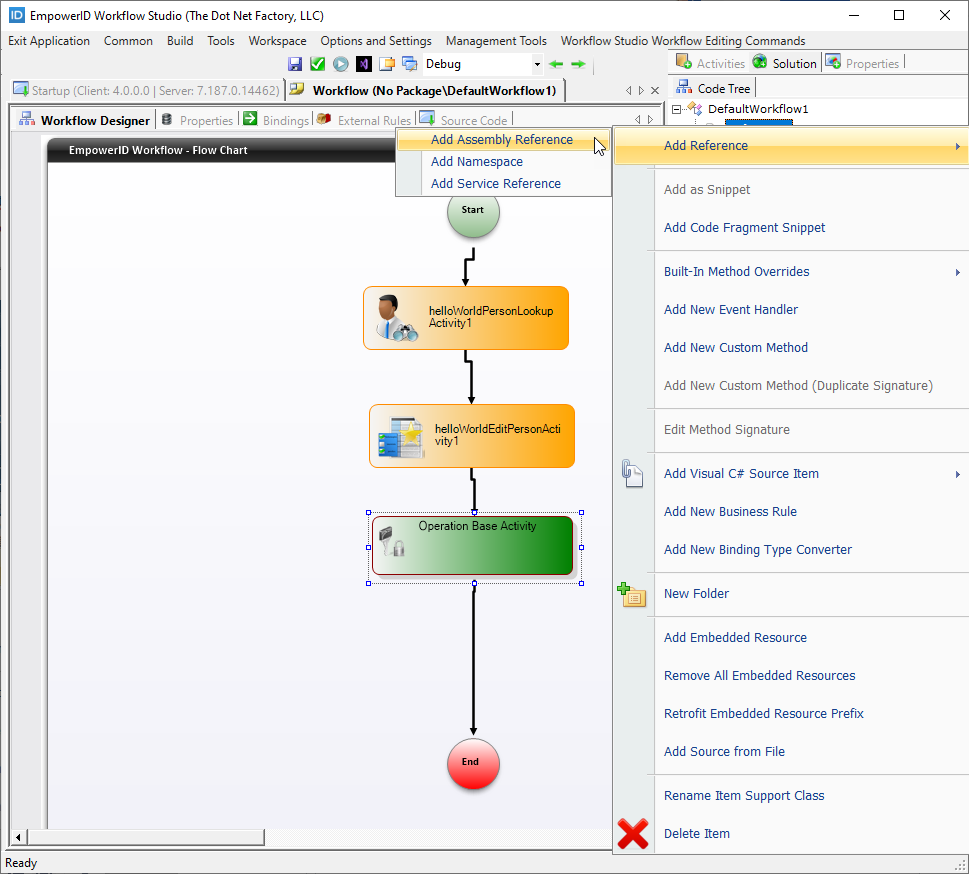This screenshot has width=969, height=874.
Task: Click the New Folder icon with green plus
Action: tap(632, 594)
